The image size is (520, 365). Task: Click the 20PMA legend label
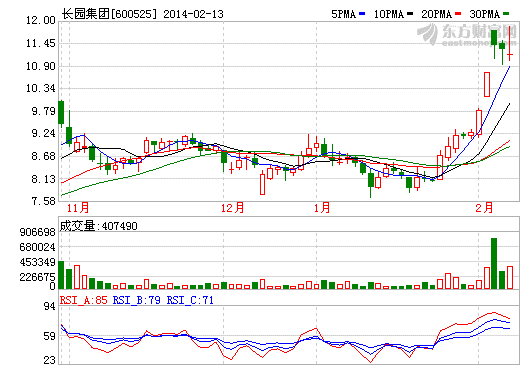point(436,14)
